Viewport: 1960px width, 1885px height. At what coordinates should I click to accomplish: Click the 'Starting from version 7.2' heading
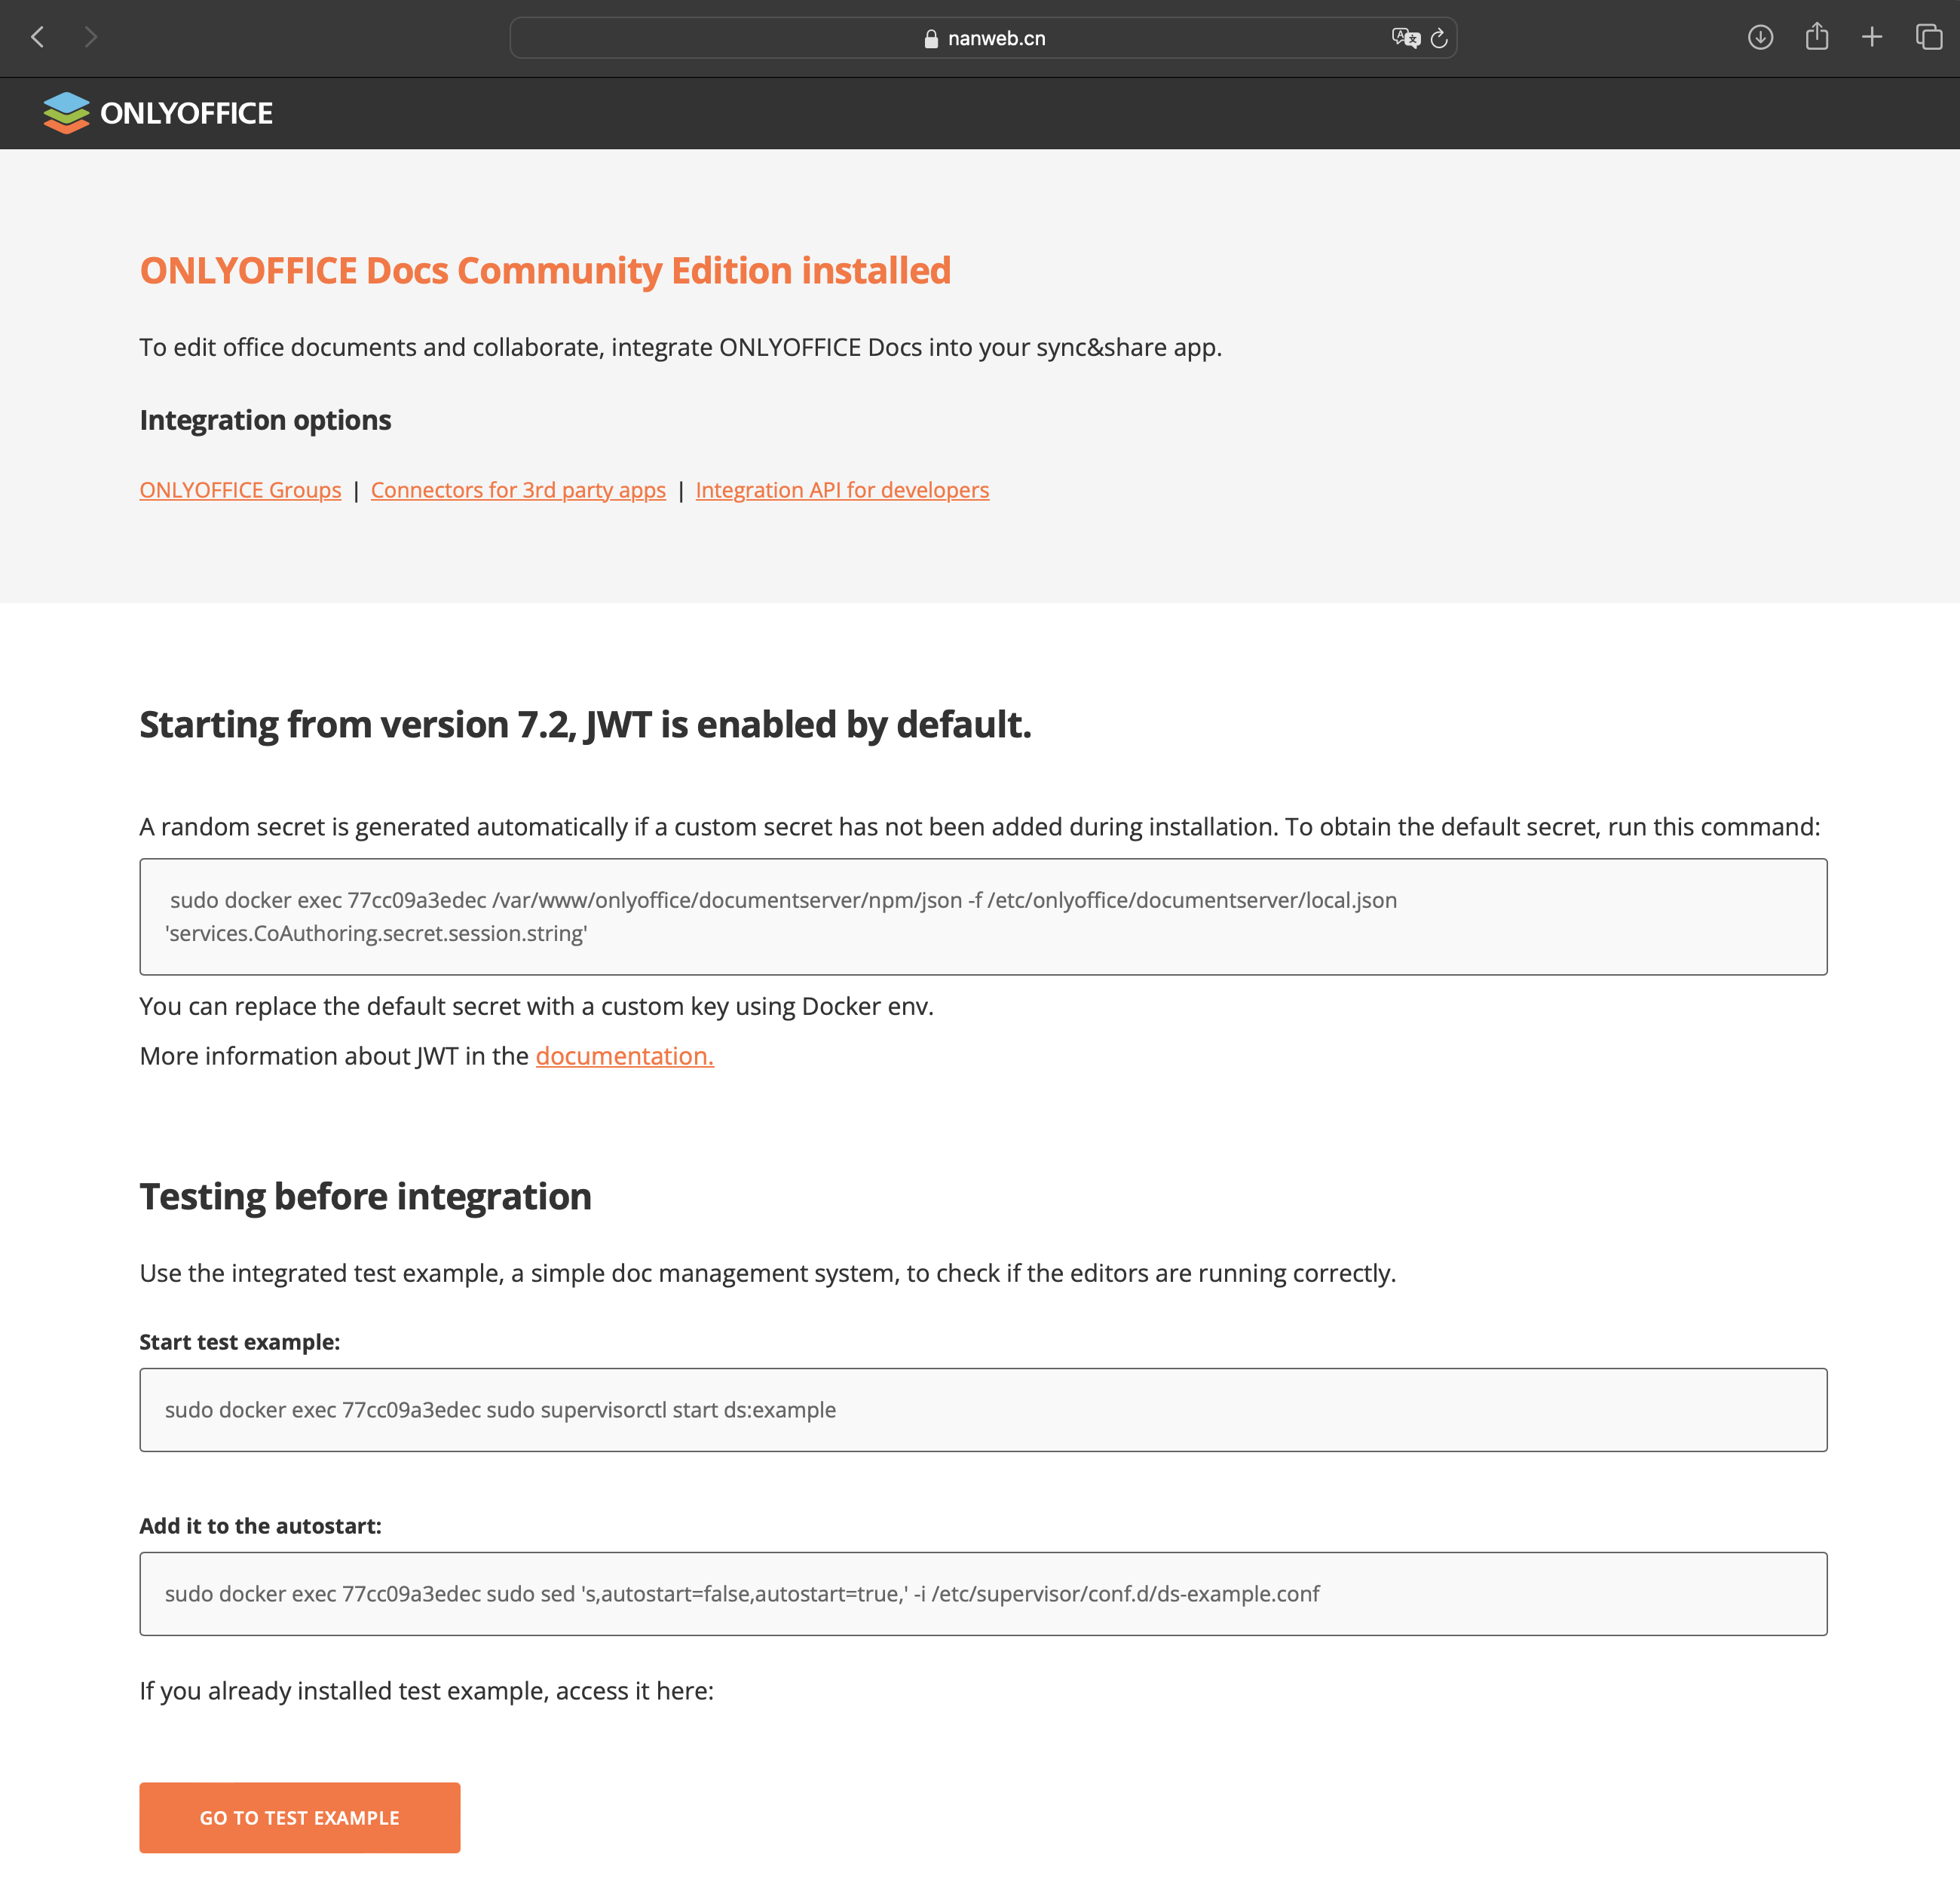pyautogui.click(x=585, y=724)
